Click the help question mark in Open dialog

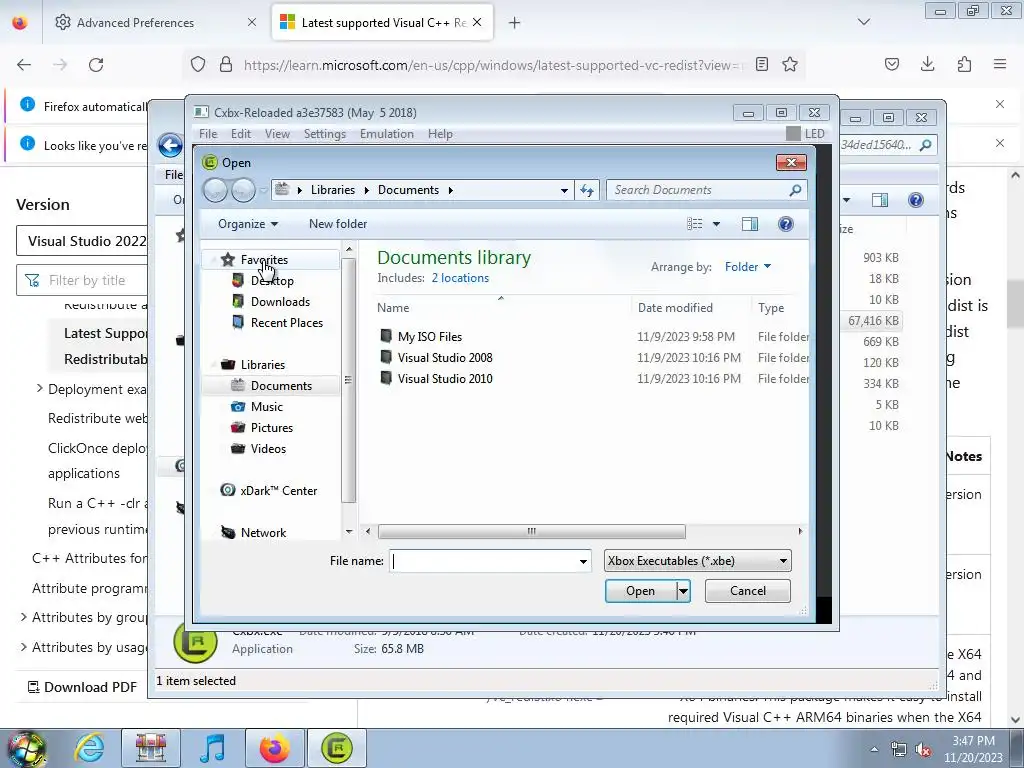click(x=786, y=224)
